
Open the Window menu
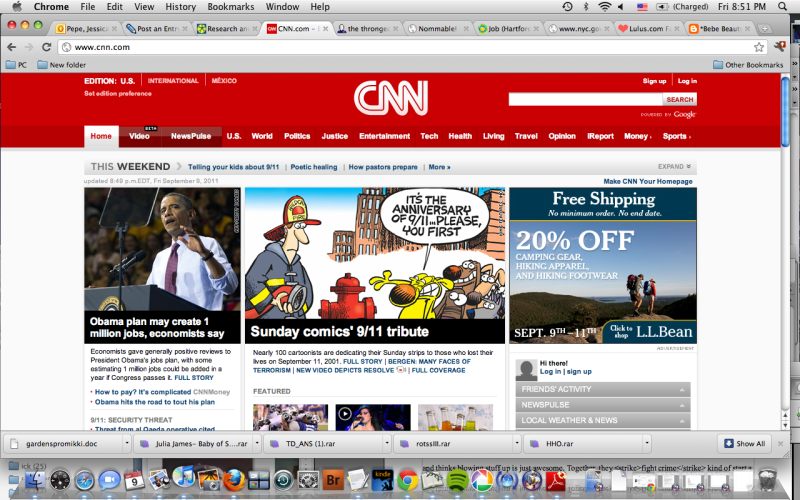pyautogui.click(x=282, y=7)
